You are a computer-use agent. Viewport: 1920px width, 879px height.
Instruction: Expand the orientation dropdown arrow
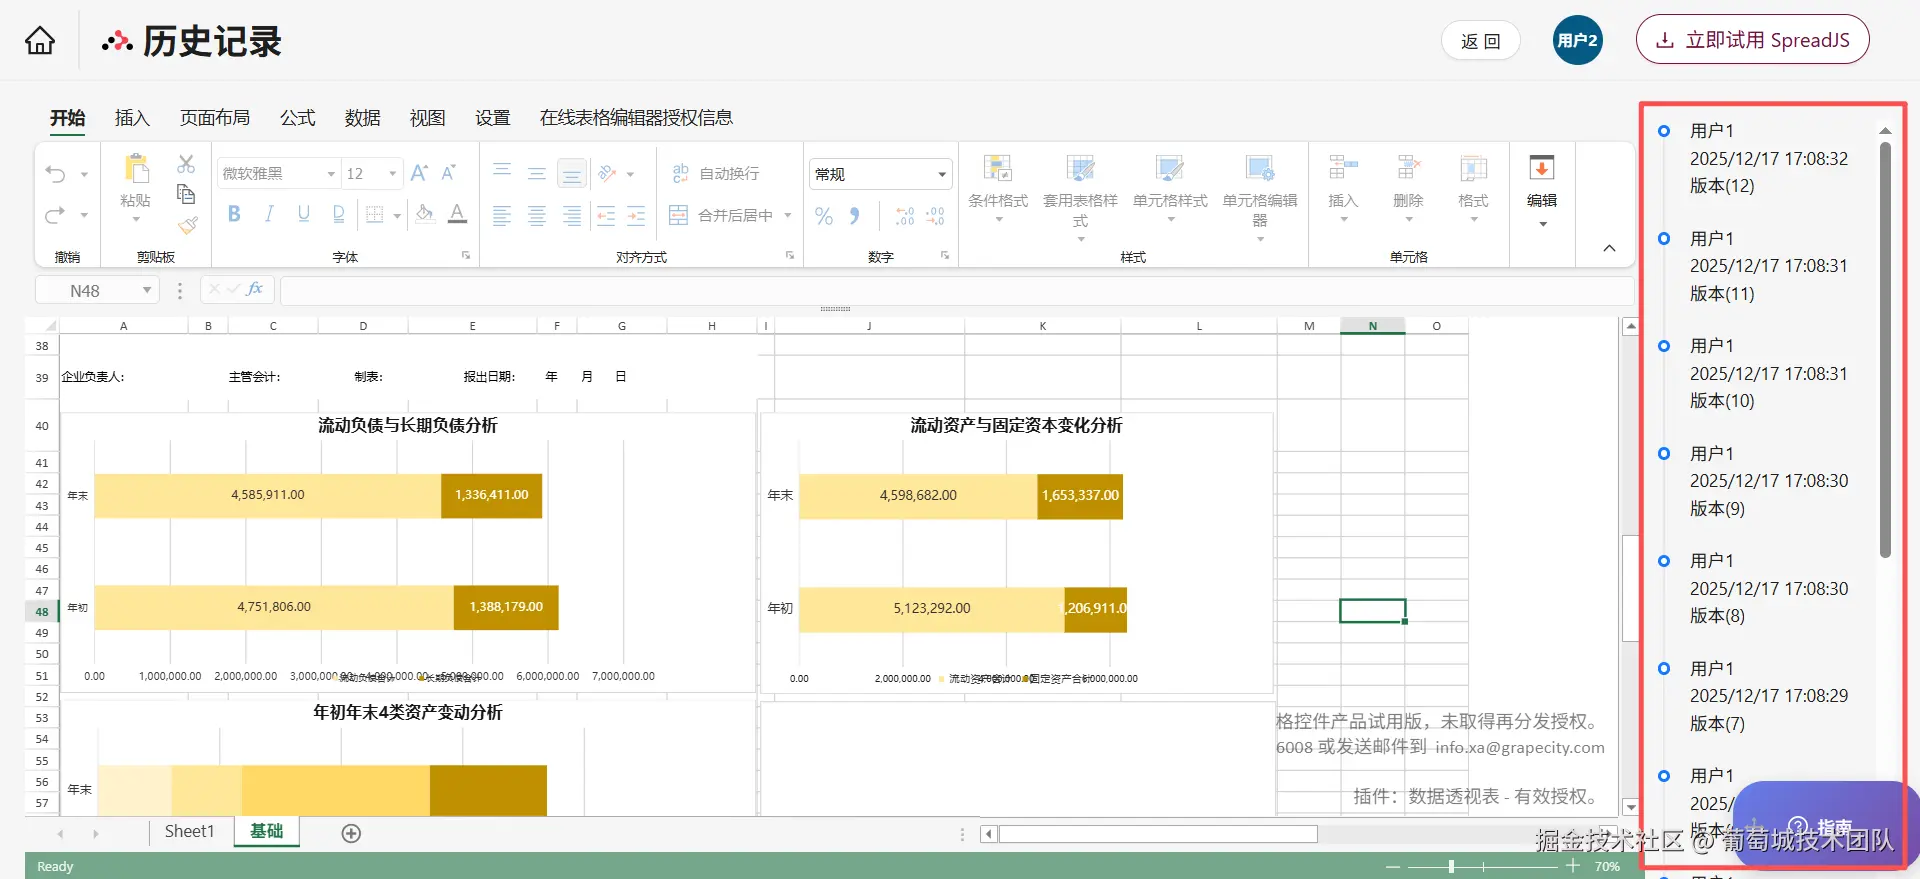click(x=631, y=174)
